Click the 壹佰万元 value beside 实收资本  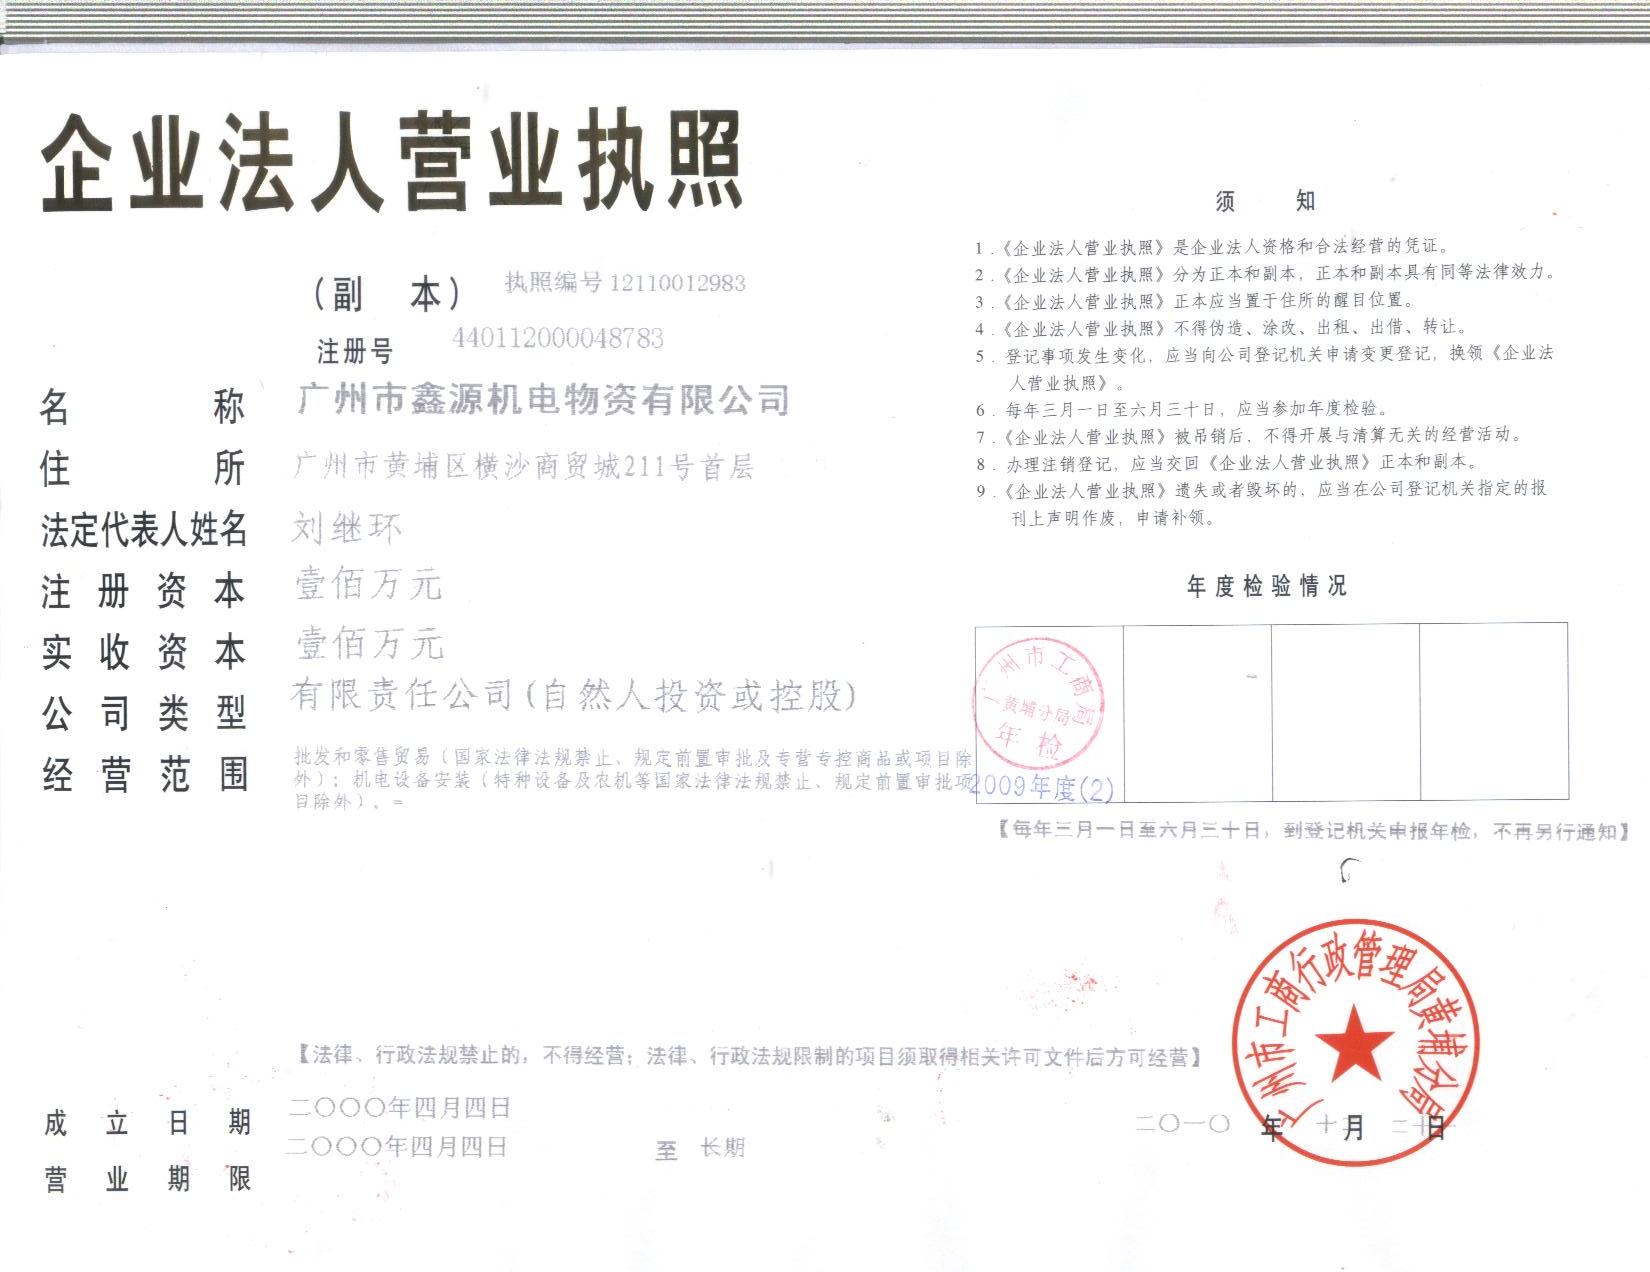click(369, 645)
